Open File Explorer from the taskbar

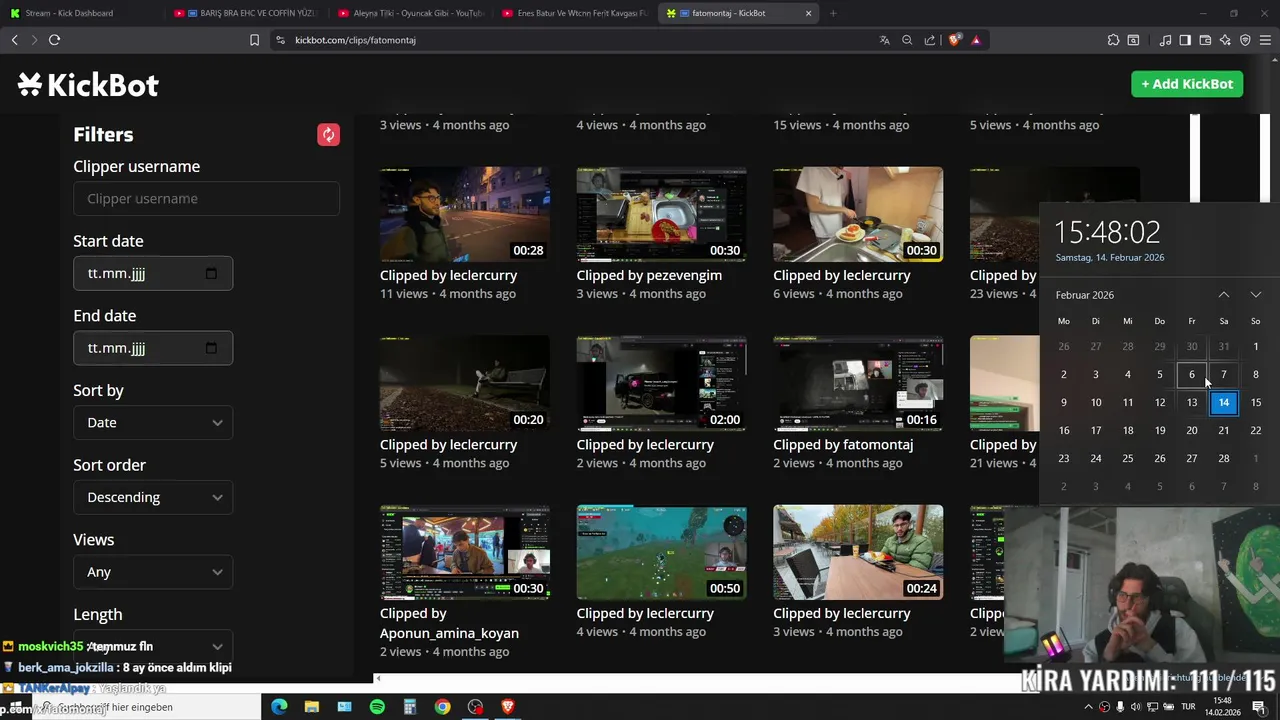(x=311, y=707)
